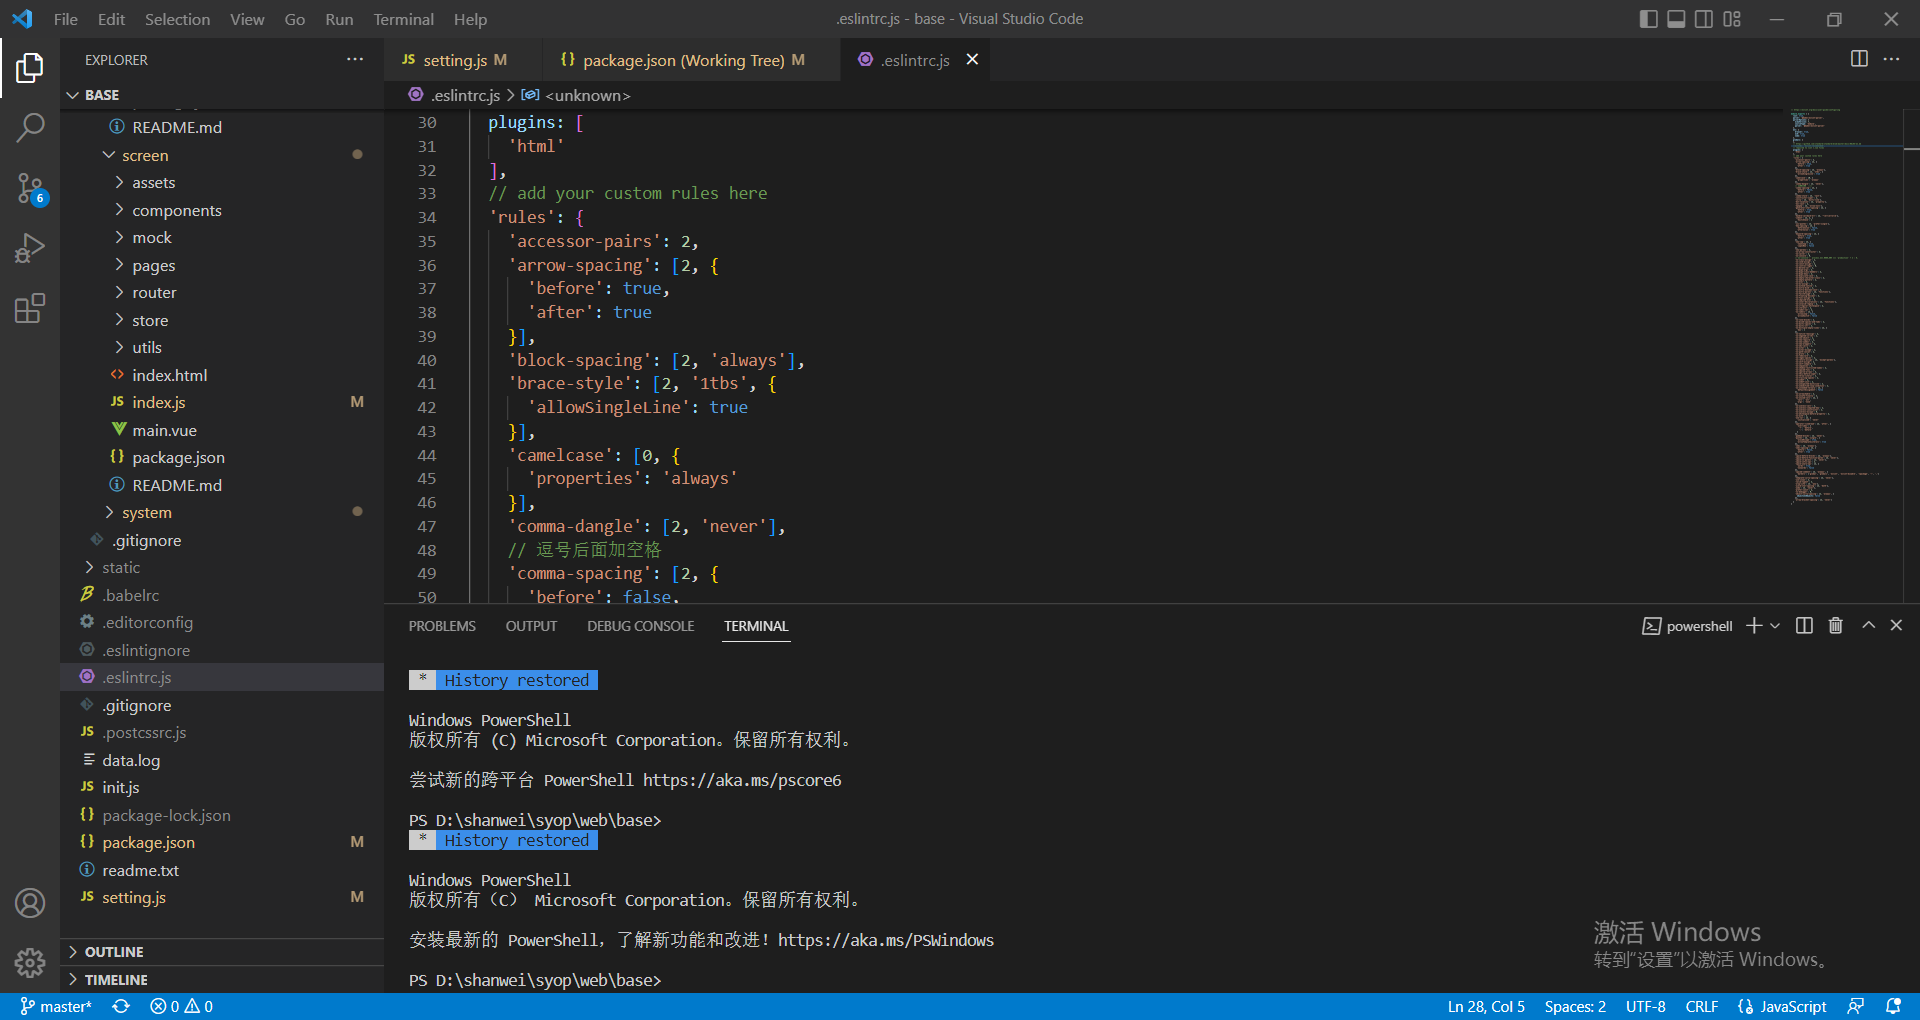Split the terminal panel
1920x1020 pixels.
(1804, 626)
